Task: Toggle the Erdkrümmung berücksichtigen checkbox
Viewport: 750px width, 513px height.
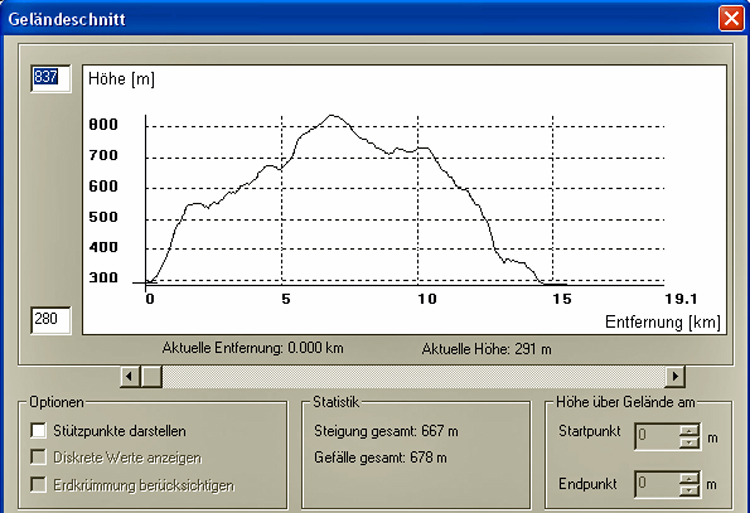Action: [39, 485]
